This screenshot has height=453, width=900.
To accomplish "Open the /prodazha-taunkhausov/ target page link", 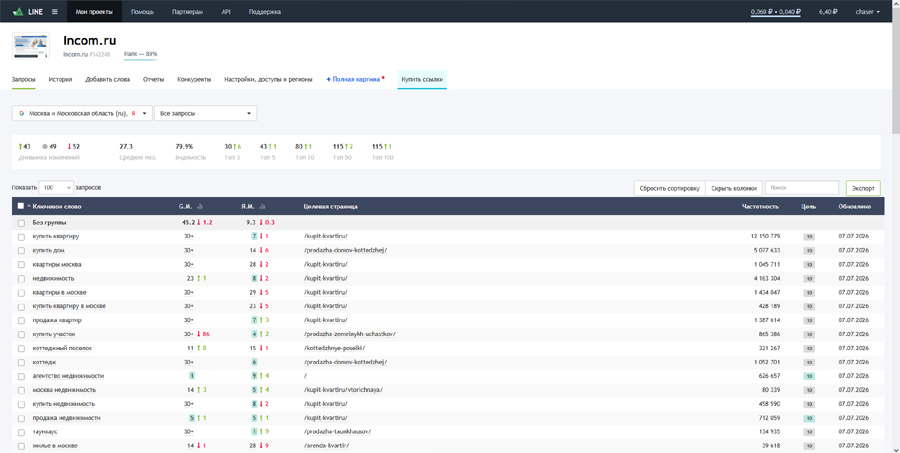I will coord(337,432).
